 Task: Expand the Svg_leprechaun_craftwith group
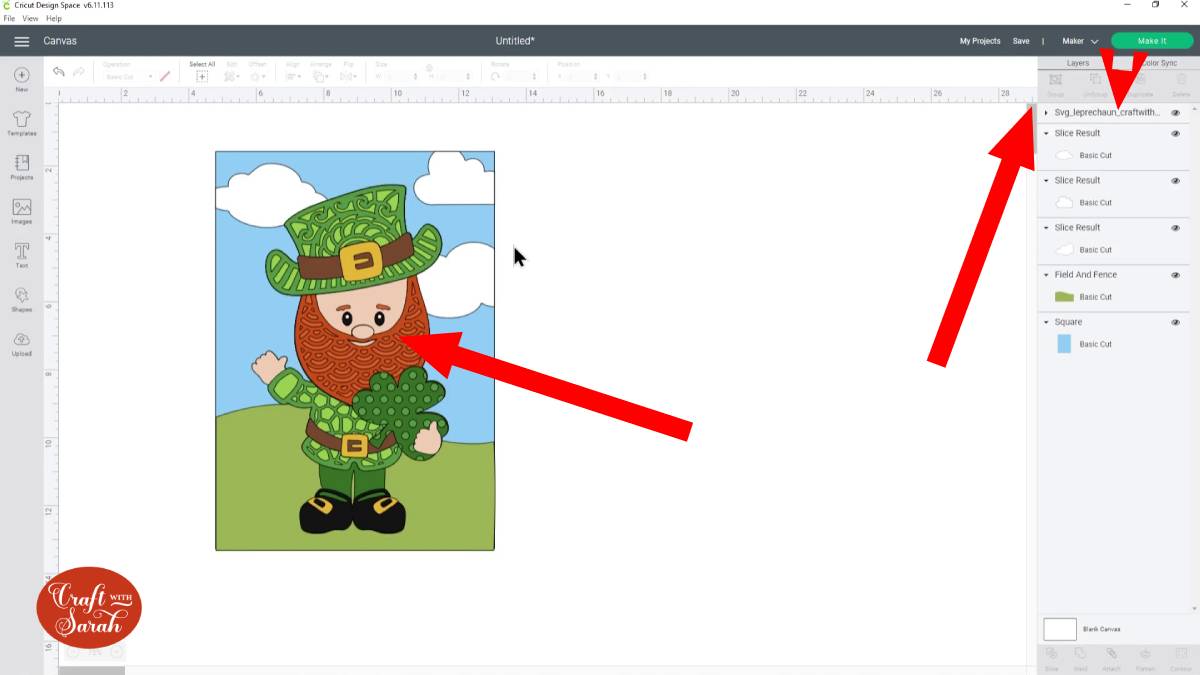(x=1047, y=112)
